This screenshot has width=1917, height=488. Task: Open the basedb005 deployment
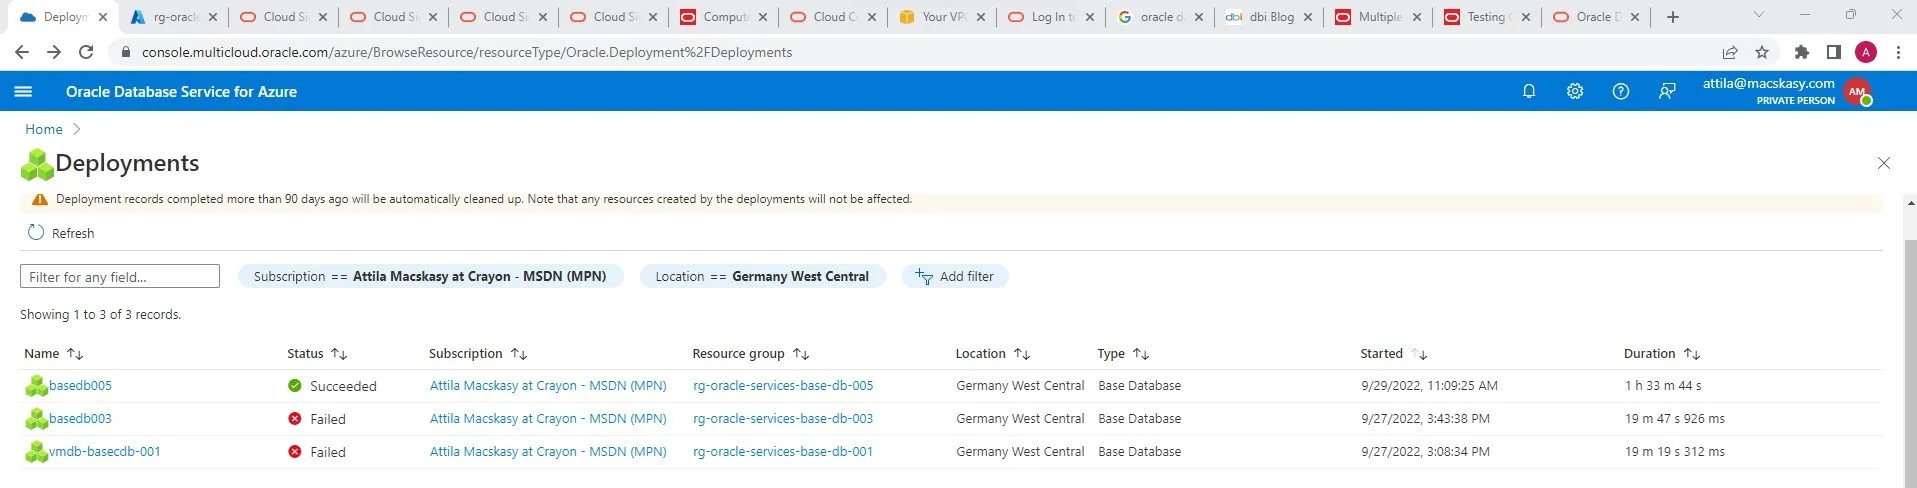[80, 385]
